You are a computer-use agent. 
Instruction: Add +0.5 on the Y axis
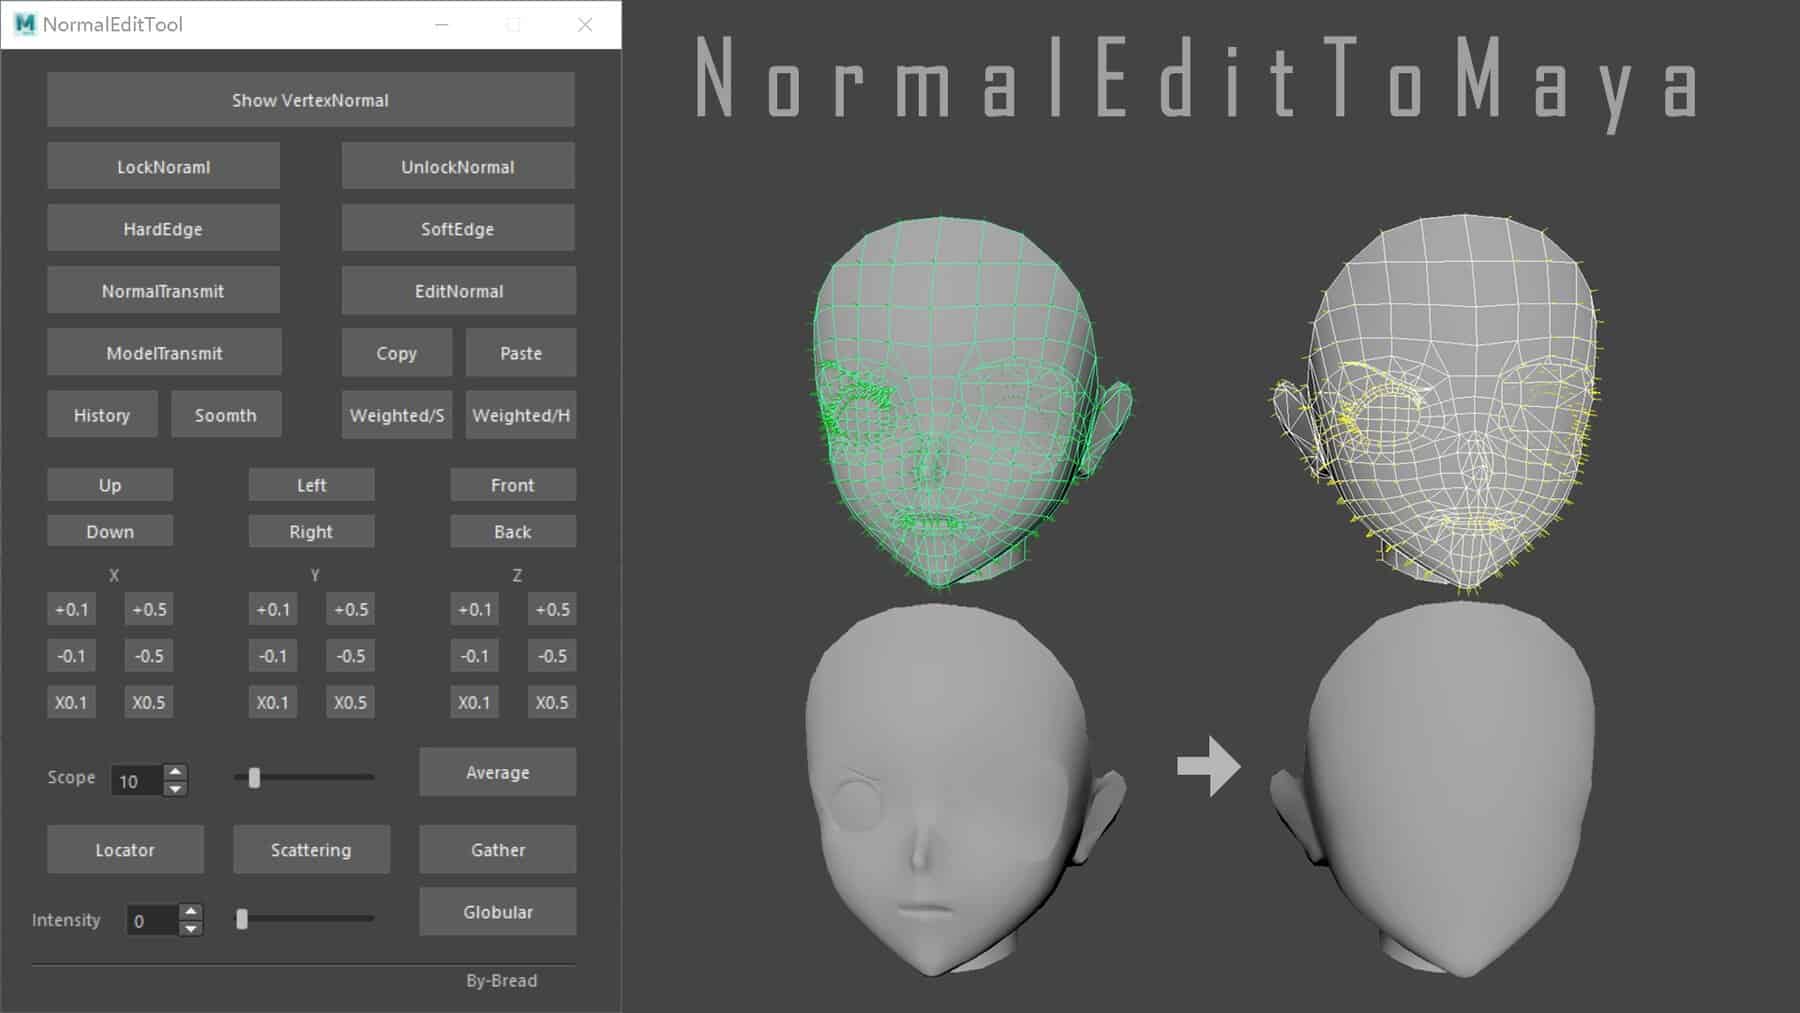[351, 609]
